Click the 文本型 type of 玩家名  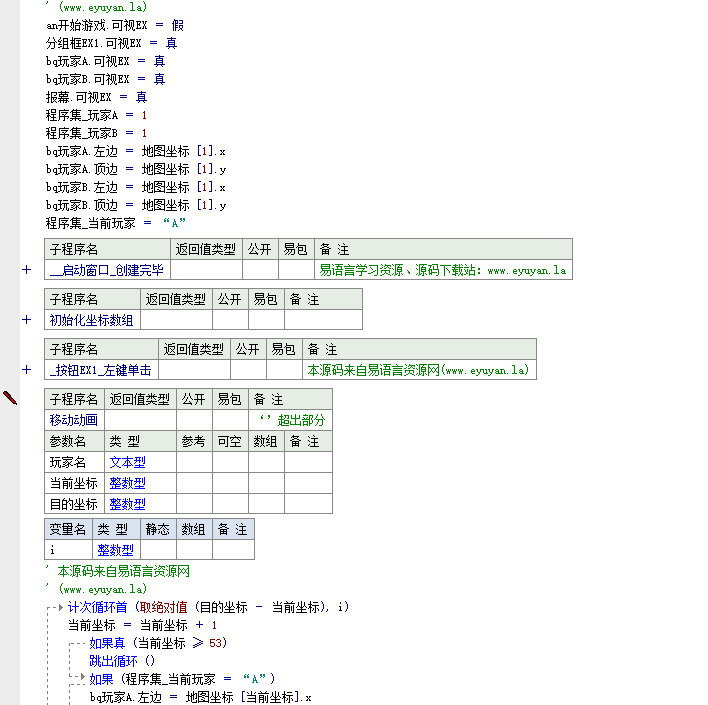pos(127,462)
